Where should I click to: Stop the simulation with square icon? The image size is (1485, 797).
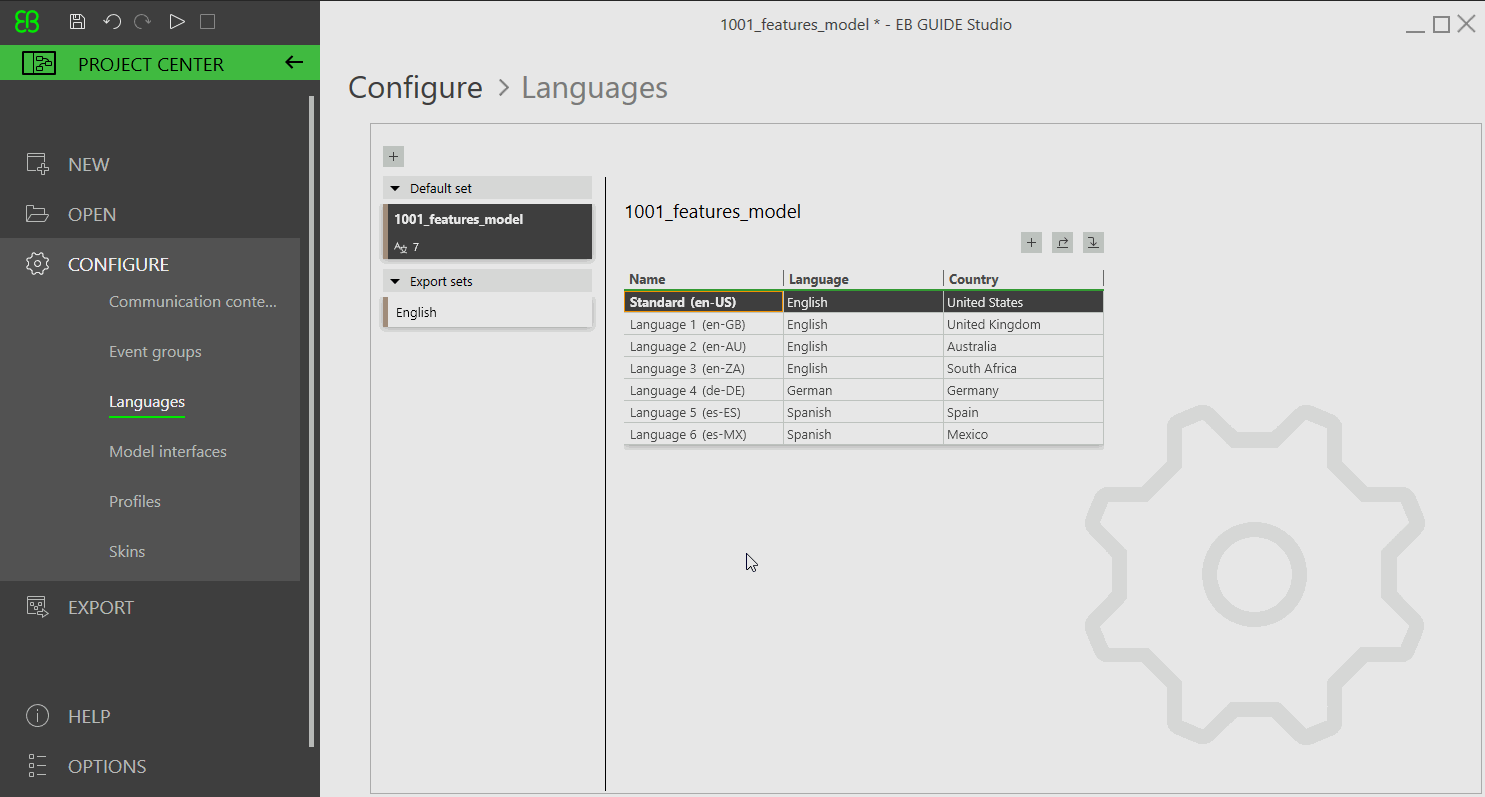pos(207,22)
